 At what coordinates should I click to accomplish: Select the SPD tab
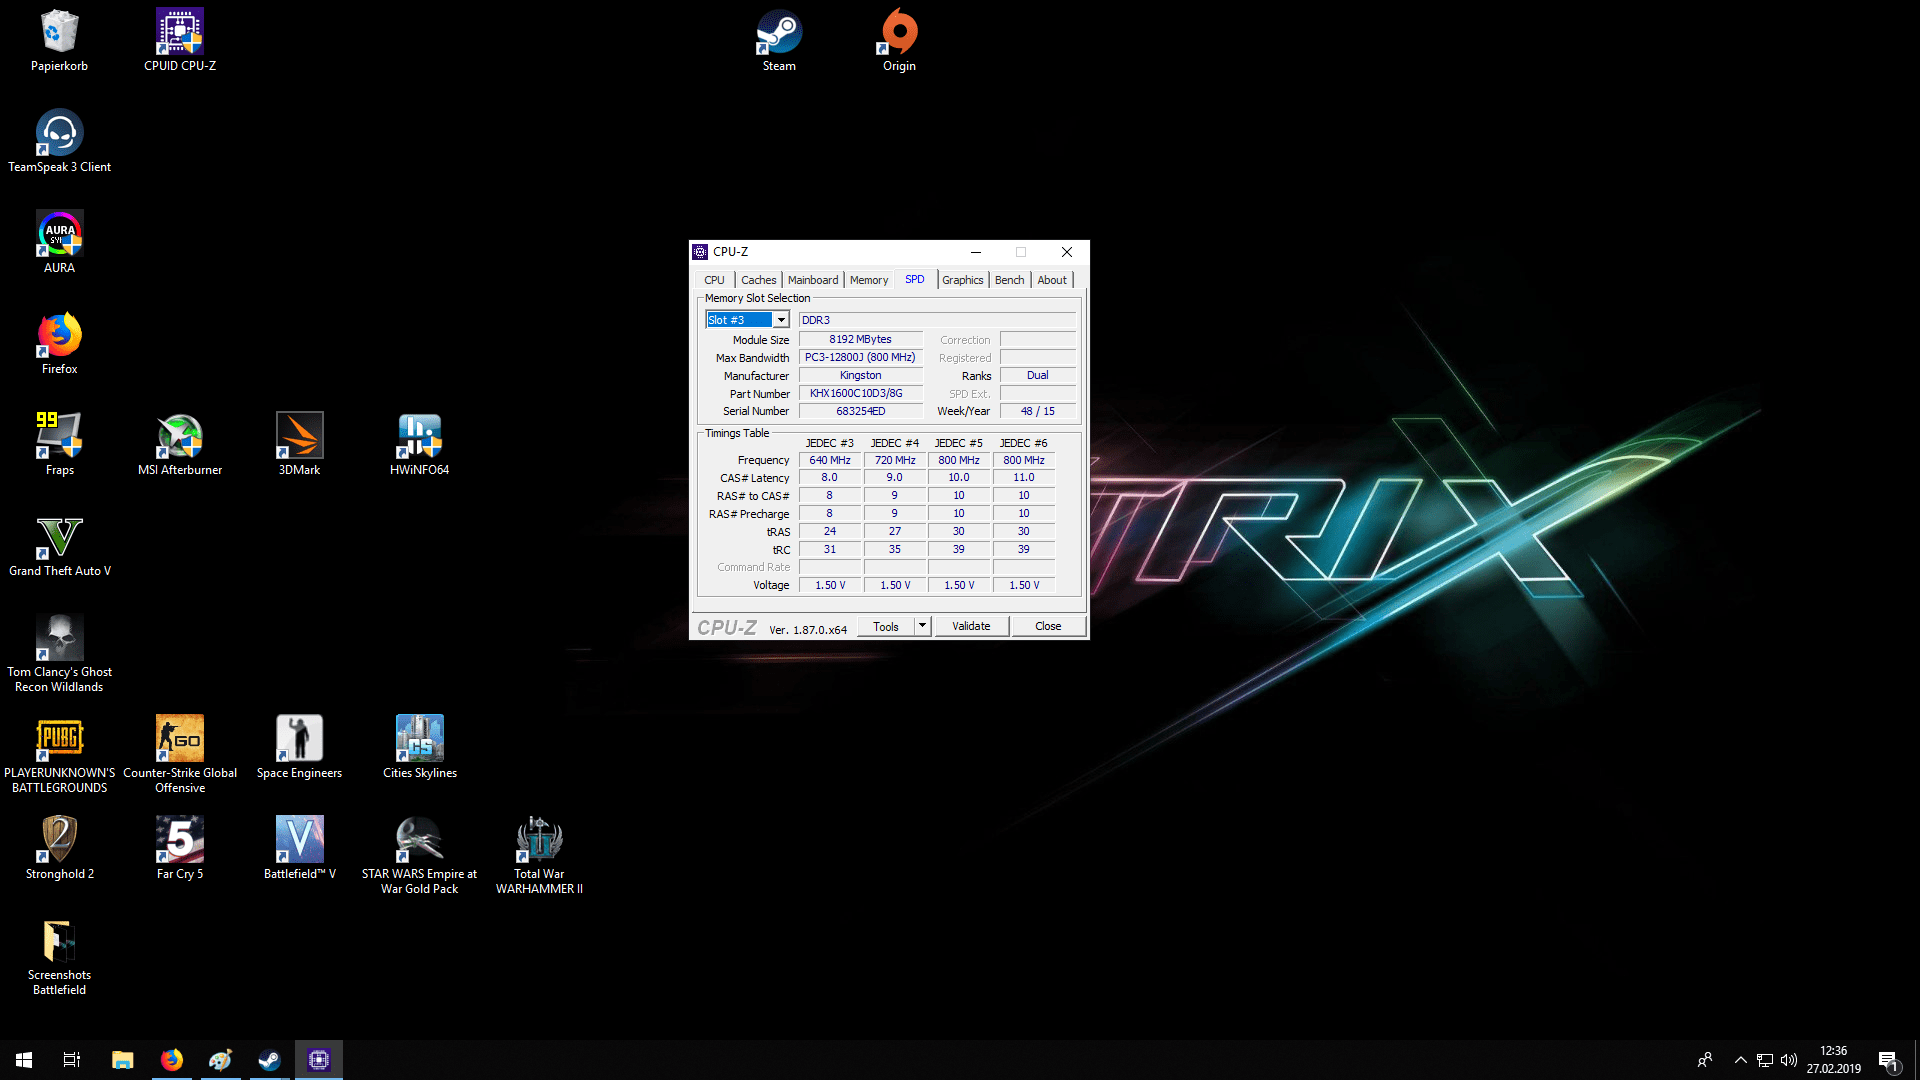pos(915,279)
